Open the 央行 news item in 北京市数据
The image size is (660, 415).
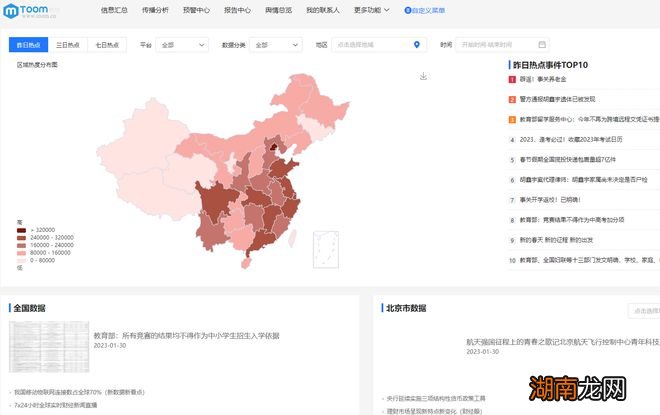(x=436, y=399)
